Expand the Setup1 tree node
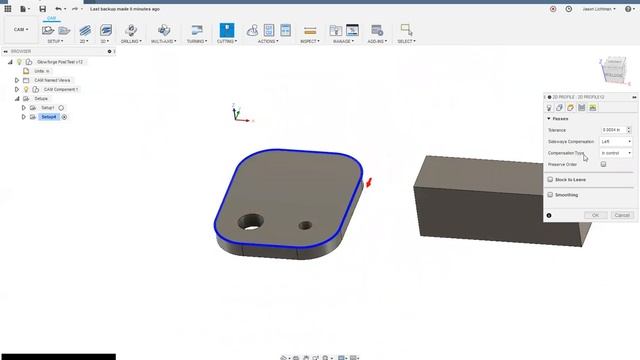This screenshot has width=640, height=360. point(24,108)
